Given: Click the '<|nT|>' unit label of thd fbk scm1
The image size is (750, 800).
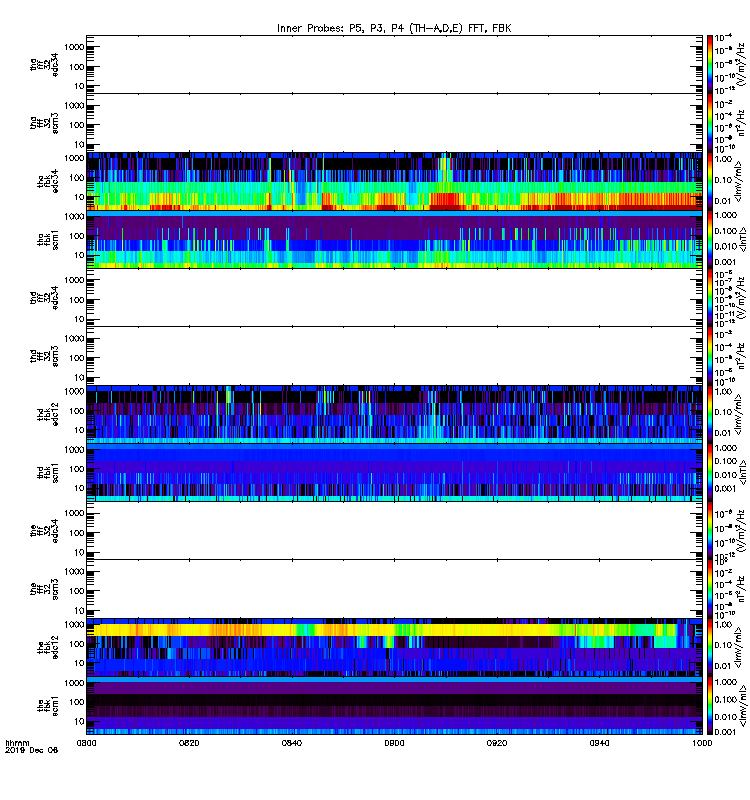Looking at the screenshot, I should tap(742, 472).
